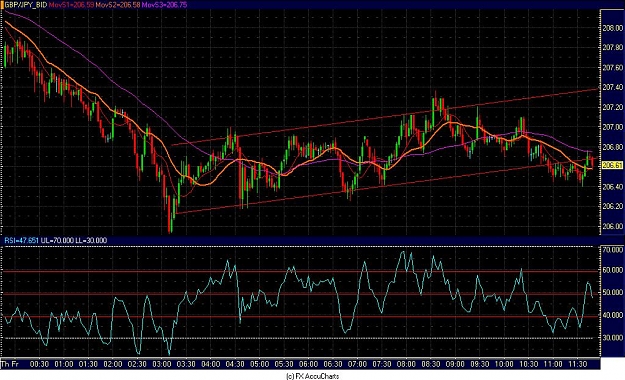
Task: Click the 50.000 RSI scale label
Action: [x=613, y=293]
